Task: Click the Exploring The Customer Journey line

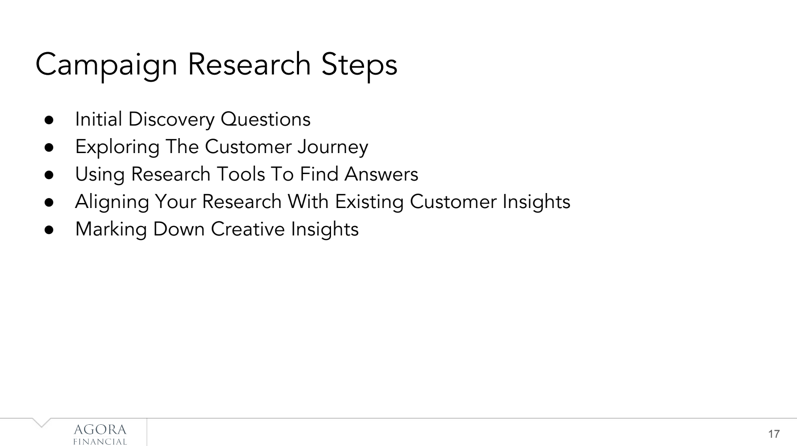Action: pyautogui.click(x=222, y=147)
